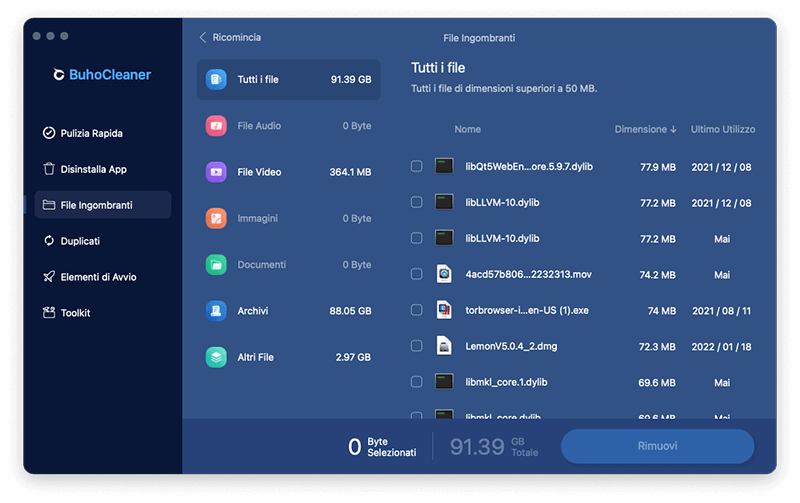This screenshot has height=503, width=800.
Task: Click the 69.6 MB size of libmkl_core.1.dylib
Action: 657,383
